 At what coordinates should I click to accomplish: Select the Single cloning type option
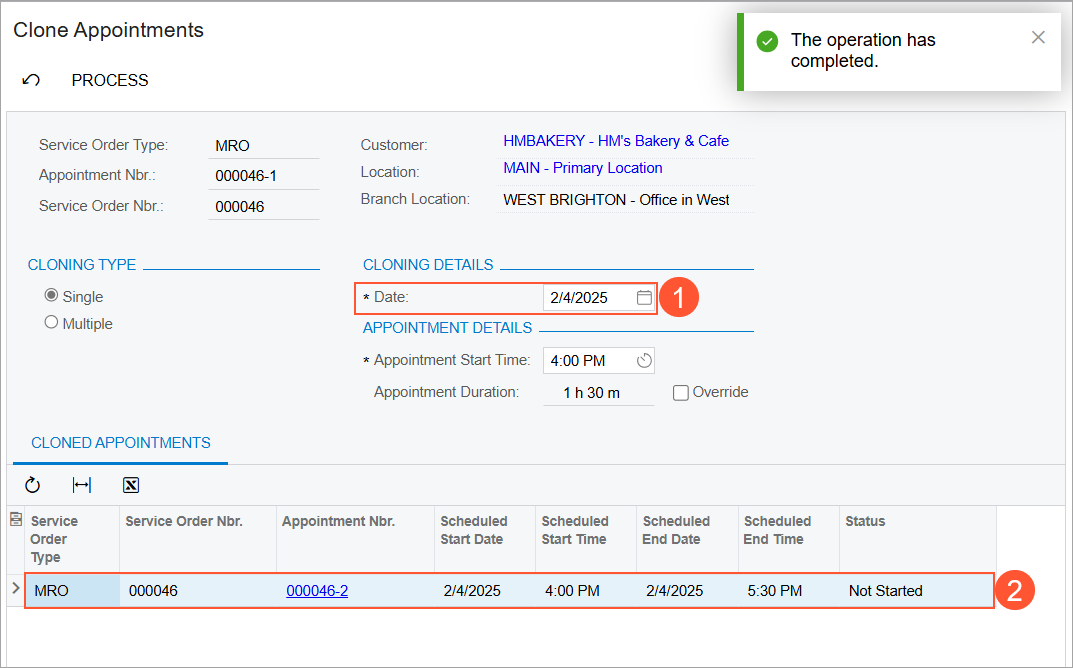pyautogui.click(x=51, y=297)
